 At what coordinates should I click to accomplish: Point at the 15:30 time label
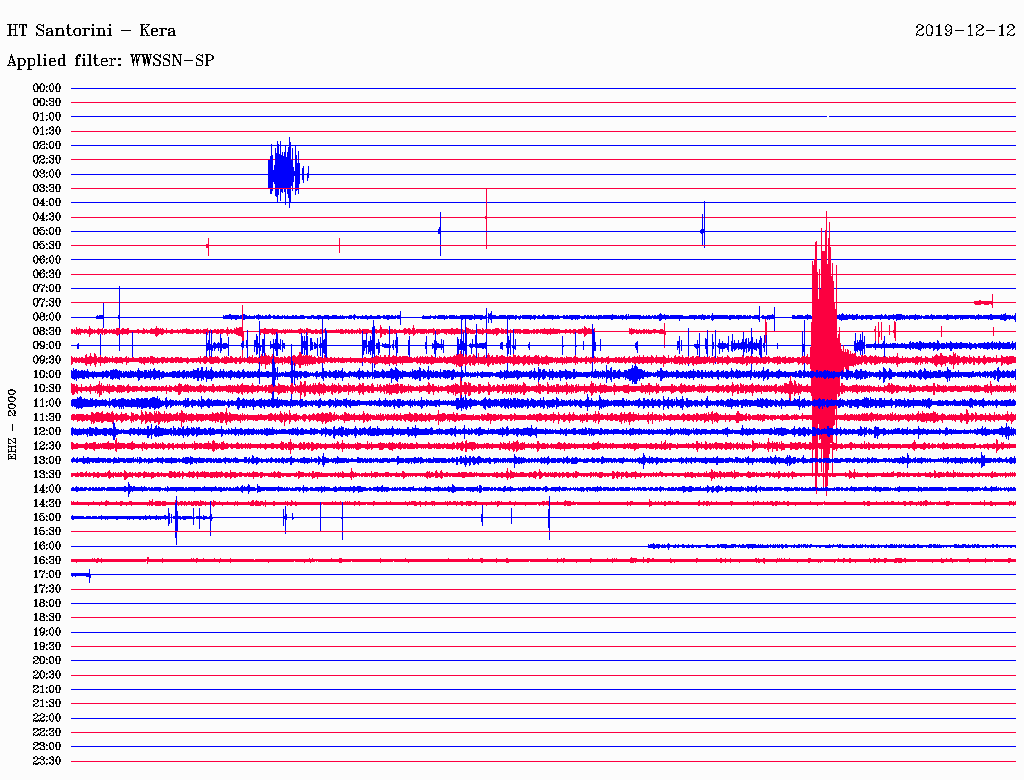(x=47, y=531)
